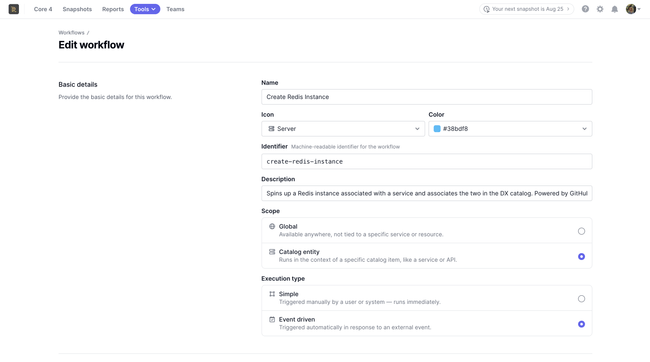The width and height of the screenshot is (650, 362).
Task: Click 'Triggered automatically in response' description text
Action: click(355, 328)
